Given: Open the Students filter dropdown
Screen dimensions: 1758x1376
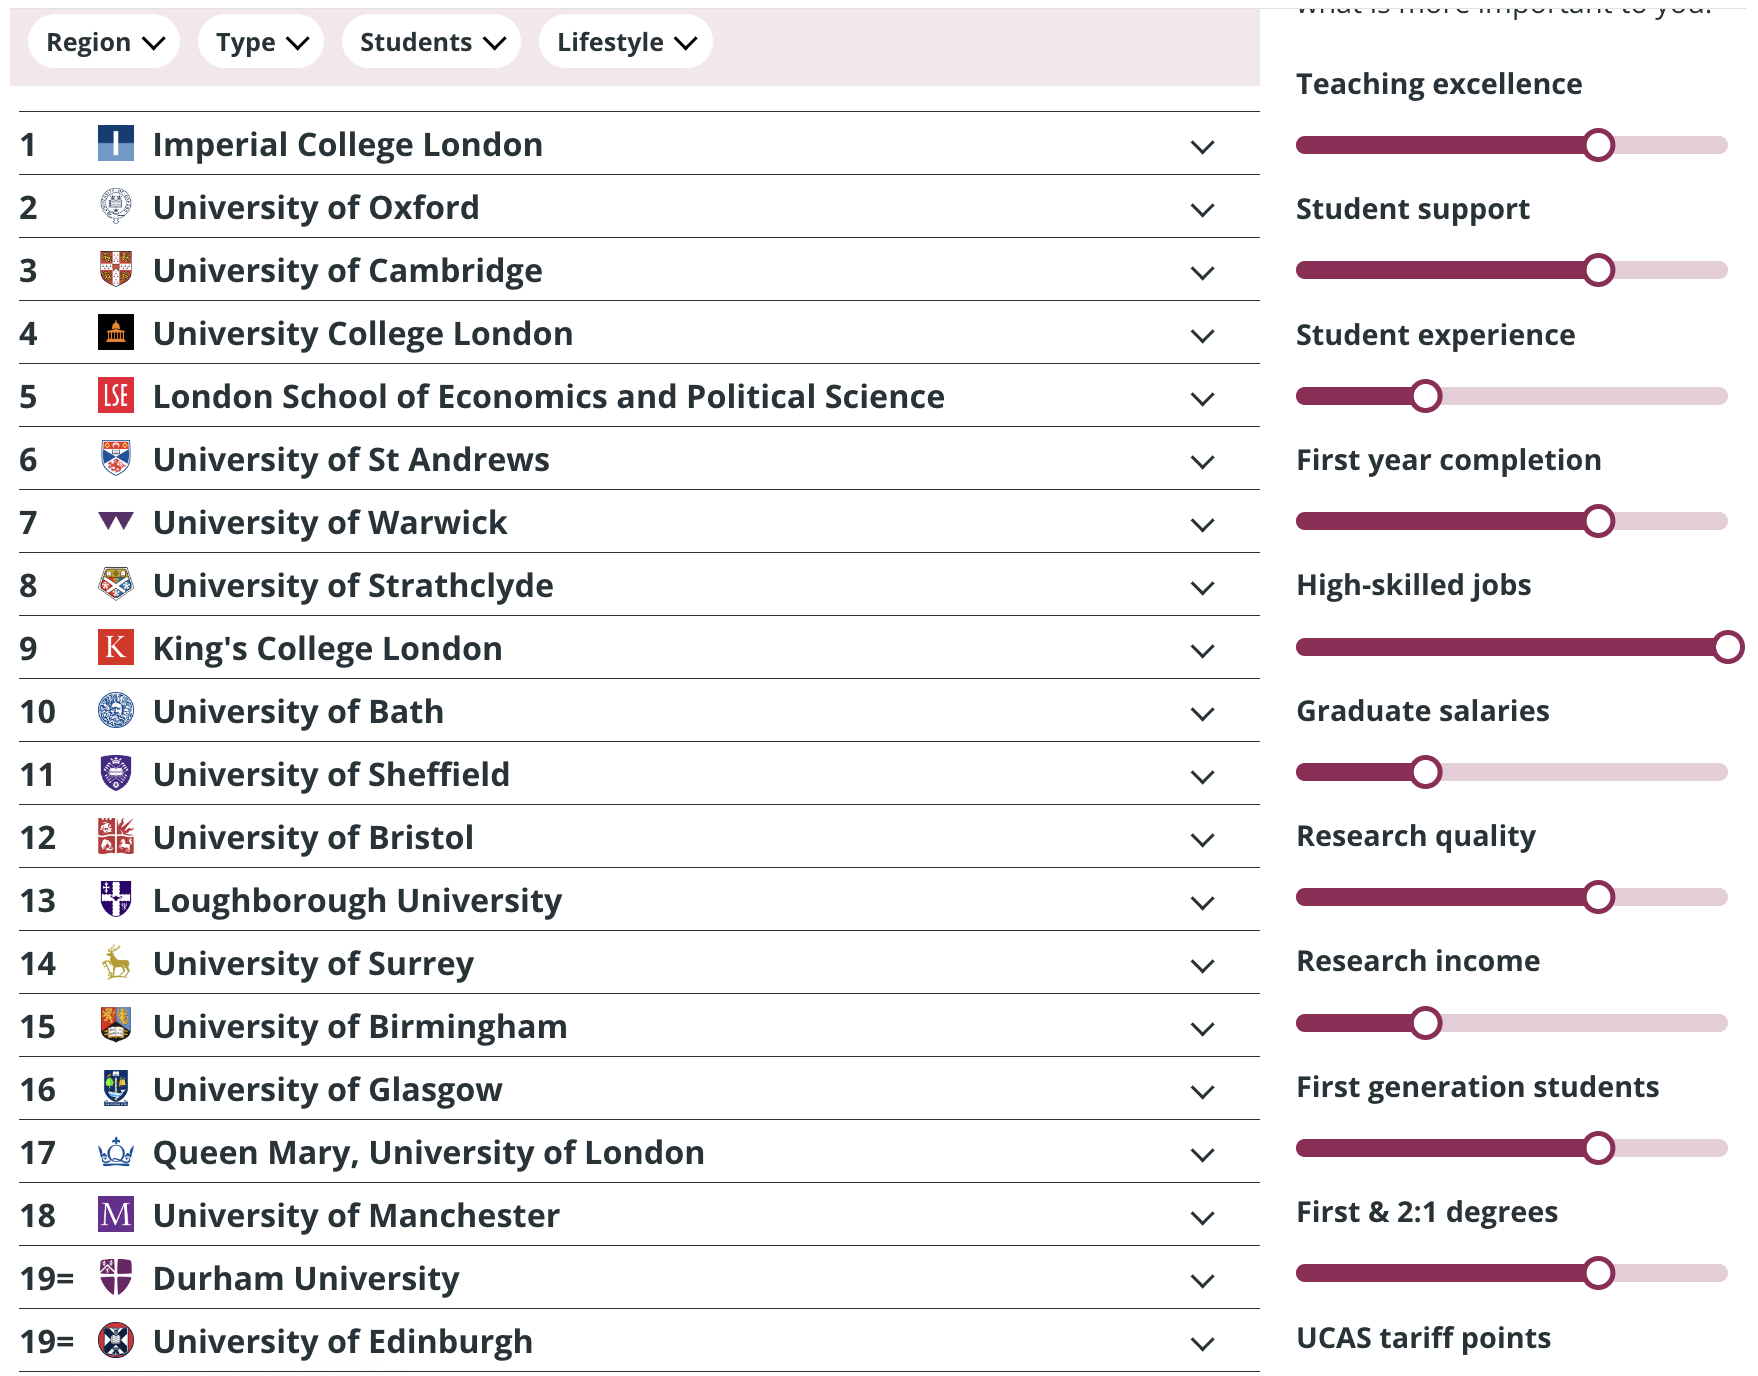Looking at the screenshot, I should pos(432,42).
